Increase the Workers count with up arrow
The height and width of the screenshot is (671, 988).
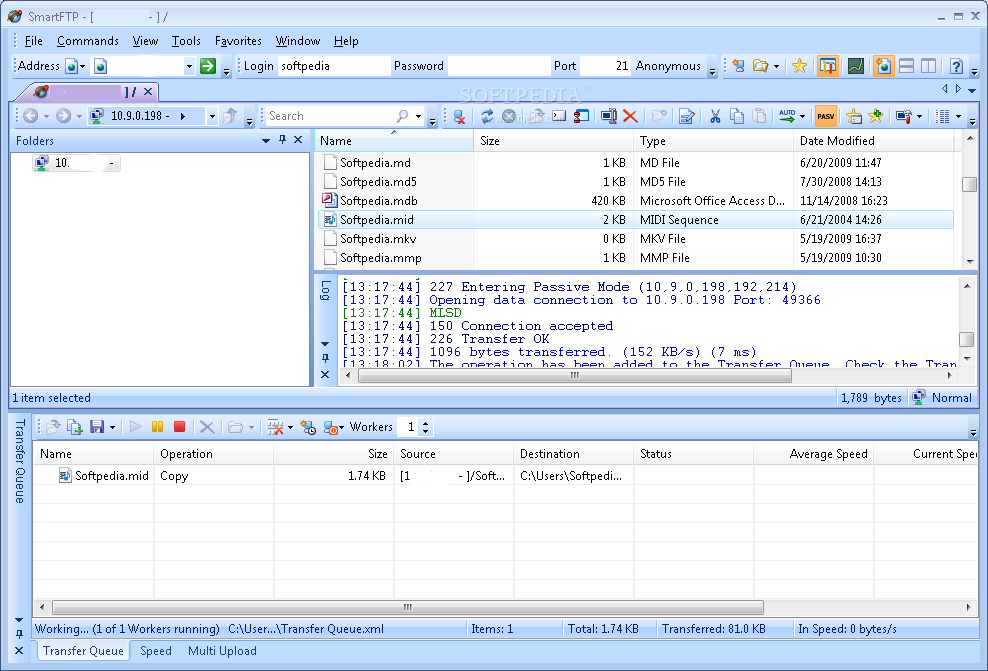point(427,423)
